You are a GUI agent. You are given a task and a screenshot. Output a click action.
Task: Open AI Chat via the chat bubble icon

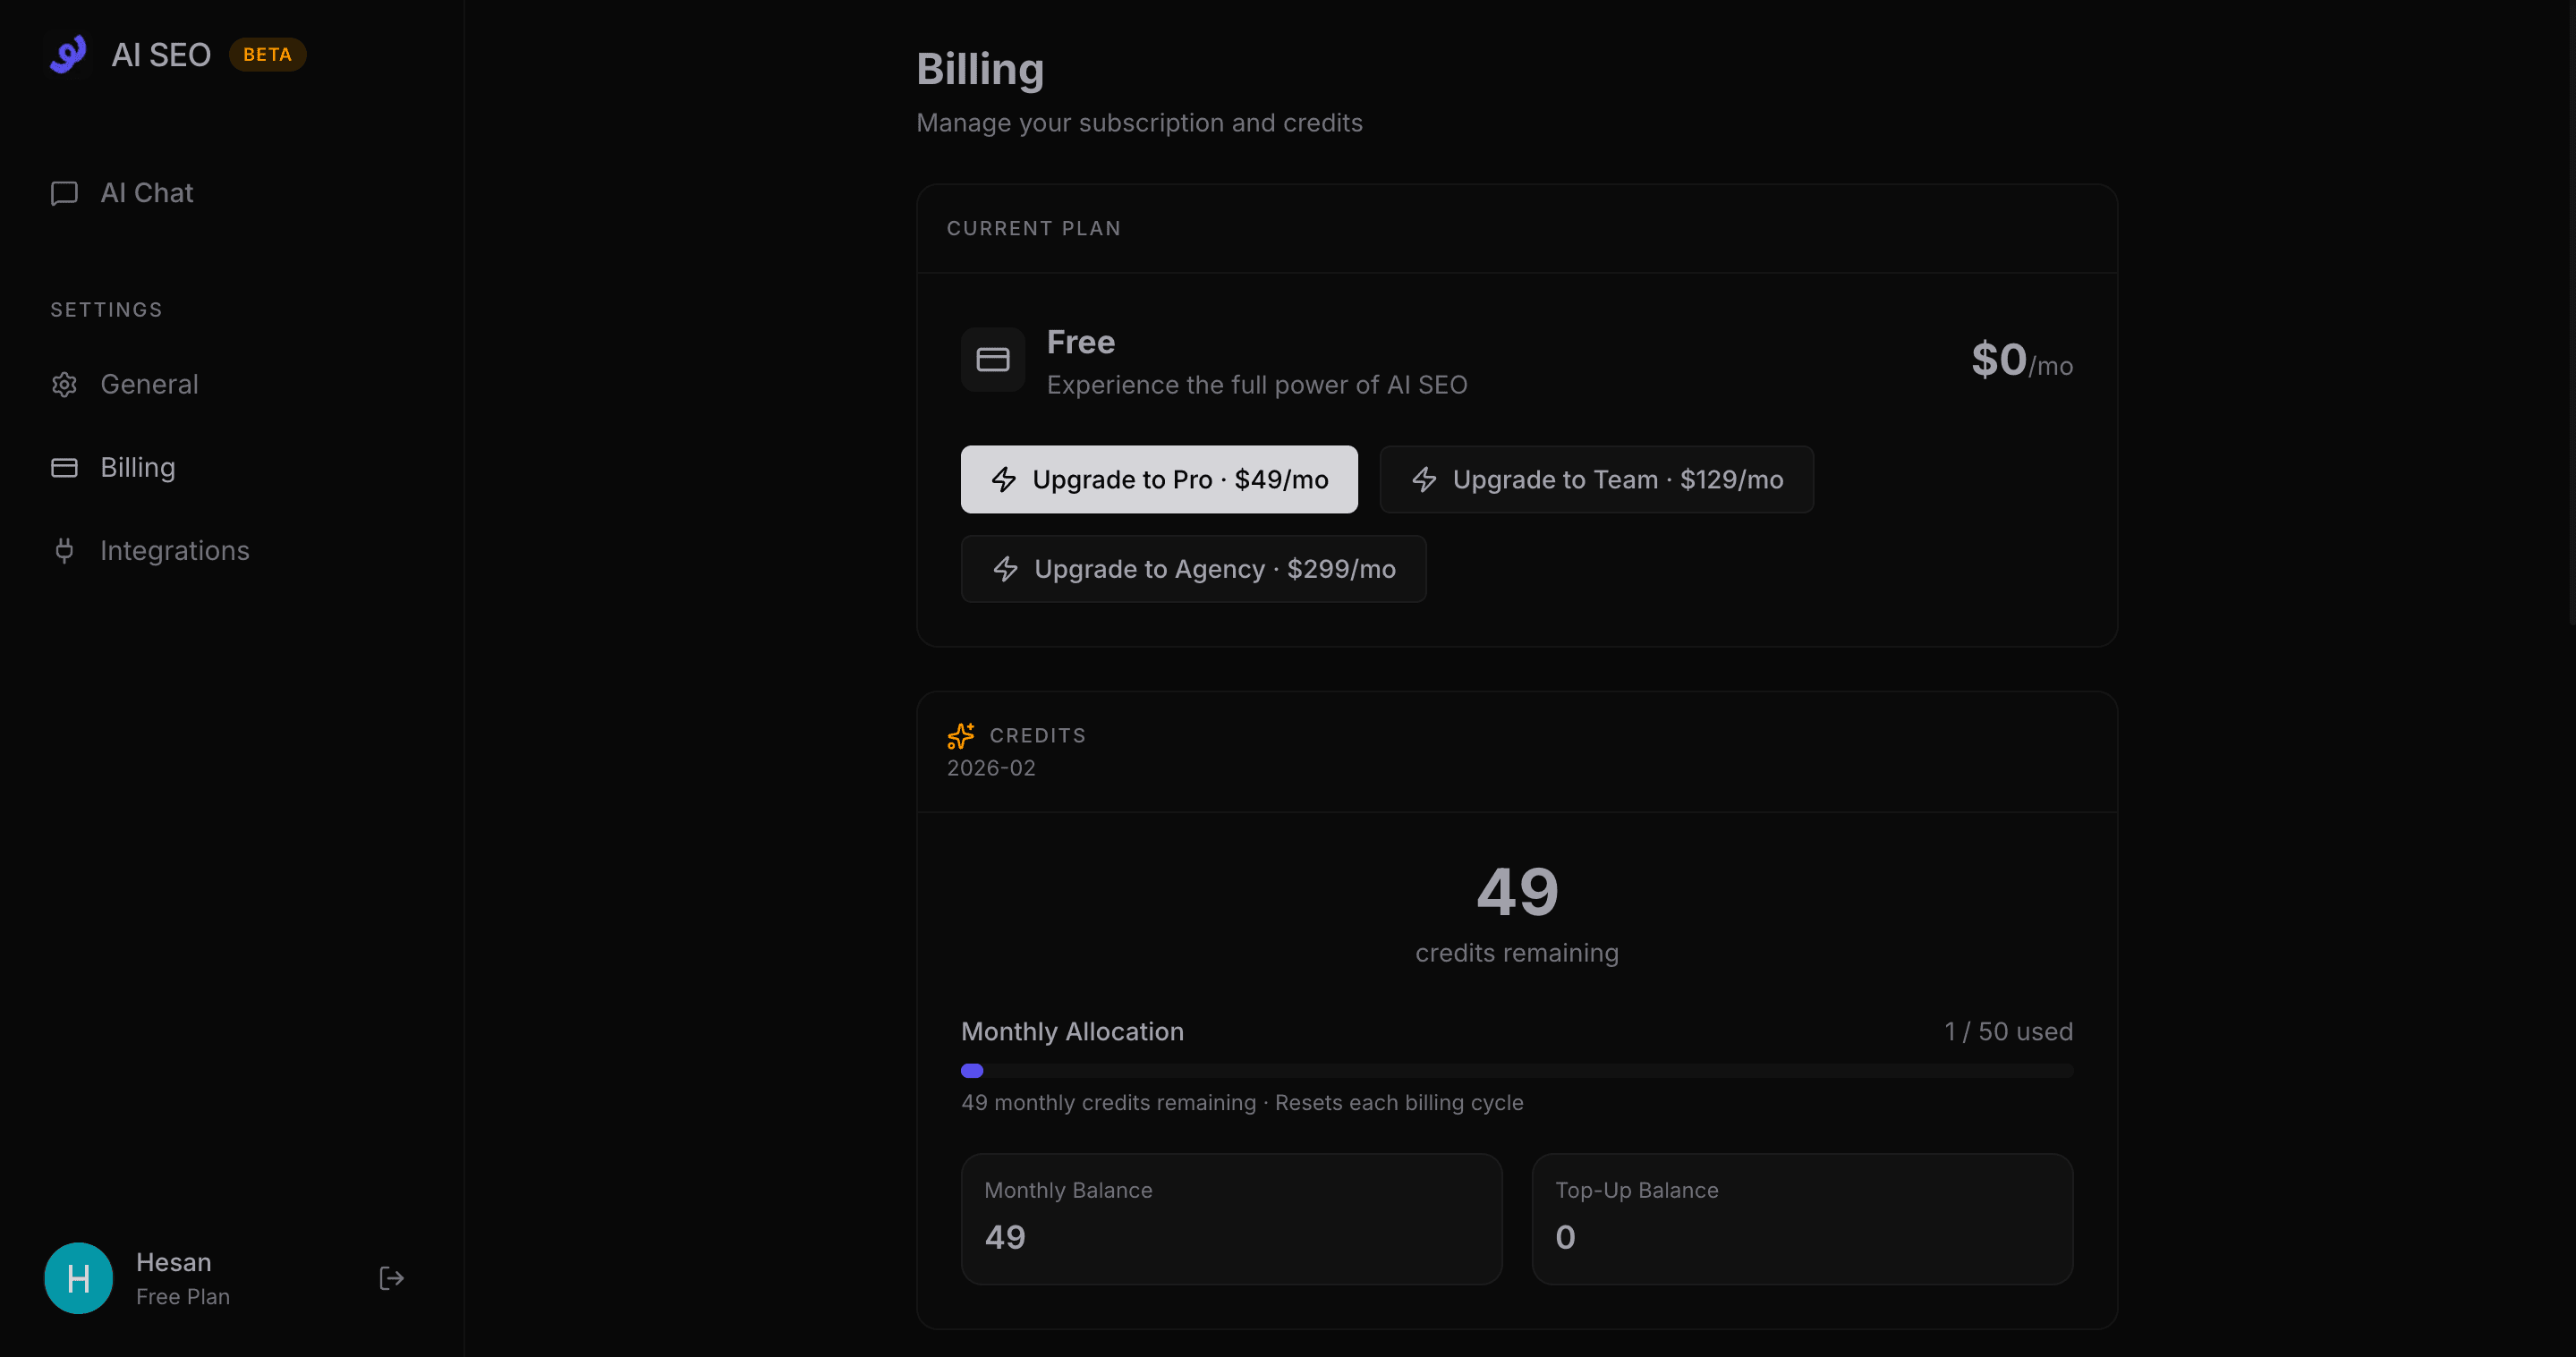click(x=64, y=192)
